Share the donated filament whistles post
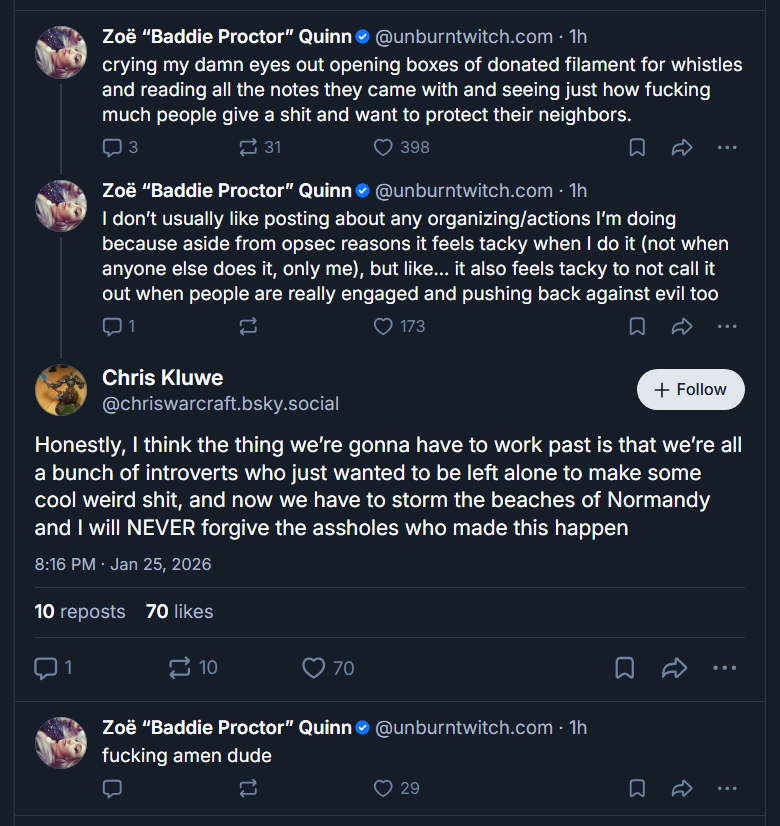The height and width of the screenshot is (826, 780). (682, 148)
